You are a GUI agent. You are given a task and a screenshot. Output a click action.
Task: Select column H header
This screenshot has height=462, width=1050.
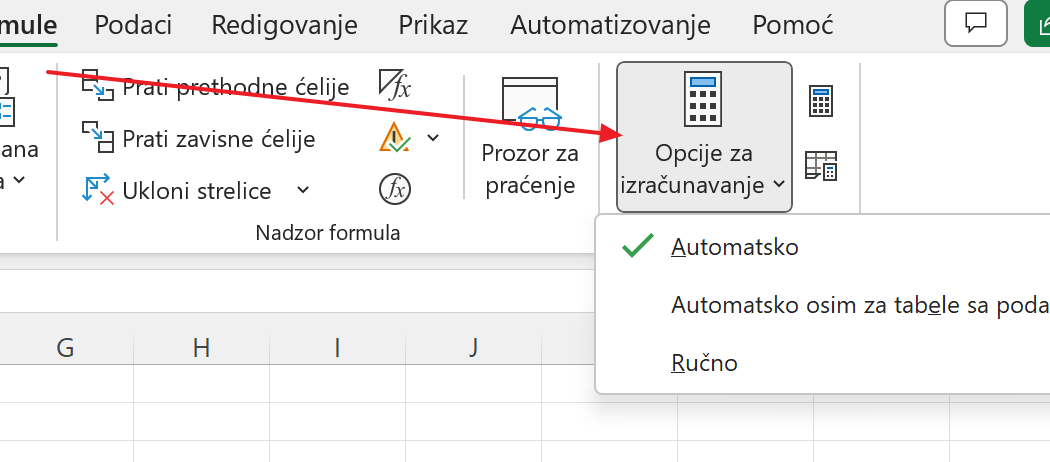pos(201,348)
